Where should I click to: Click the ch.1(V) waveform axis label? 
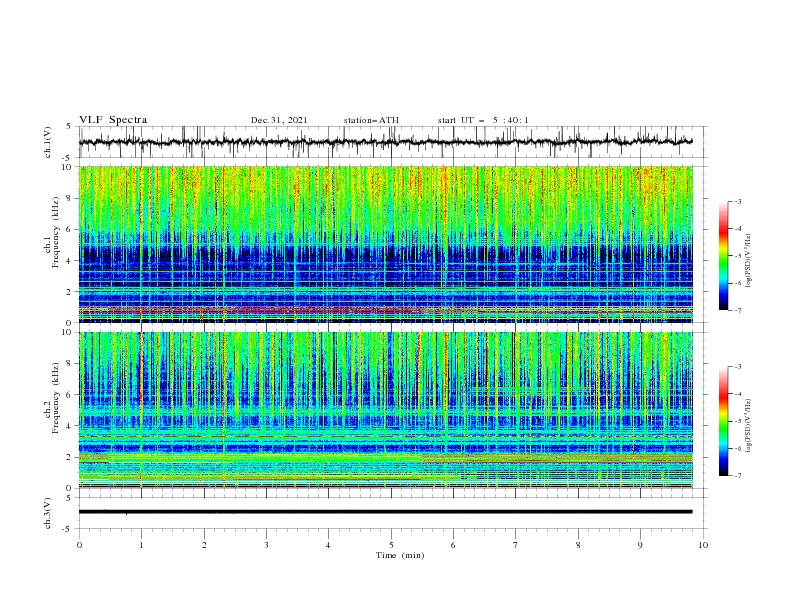[x=48, y=142]
